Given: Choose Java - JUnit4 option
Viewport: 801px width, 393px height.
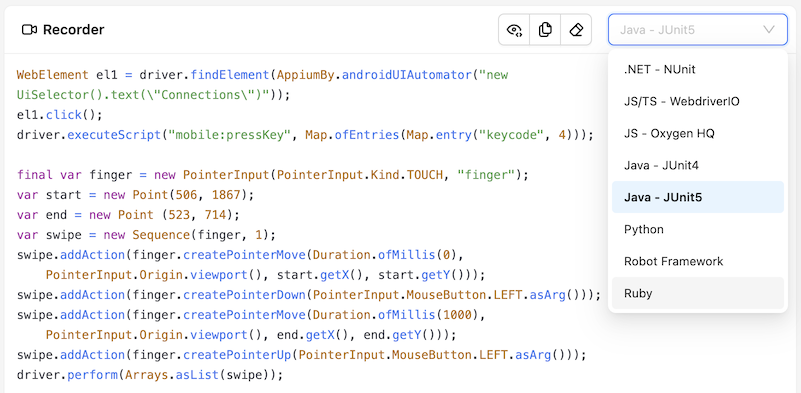Looking at the screenshot, I should tap(698, 165).
